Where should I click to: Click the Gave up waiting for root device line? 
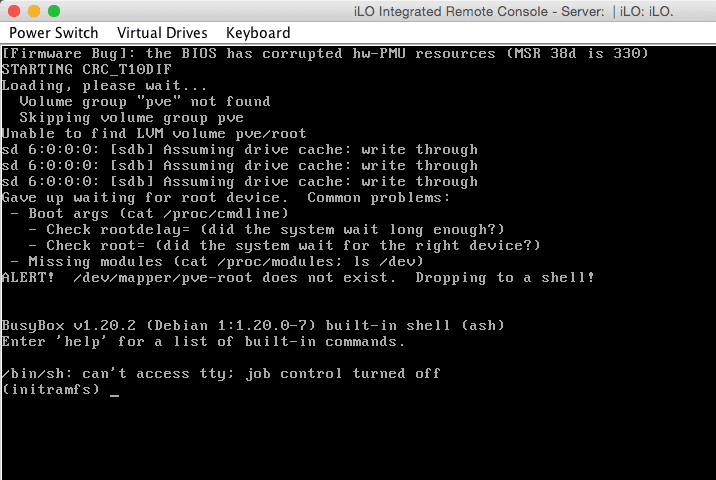[226, 198]
